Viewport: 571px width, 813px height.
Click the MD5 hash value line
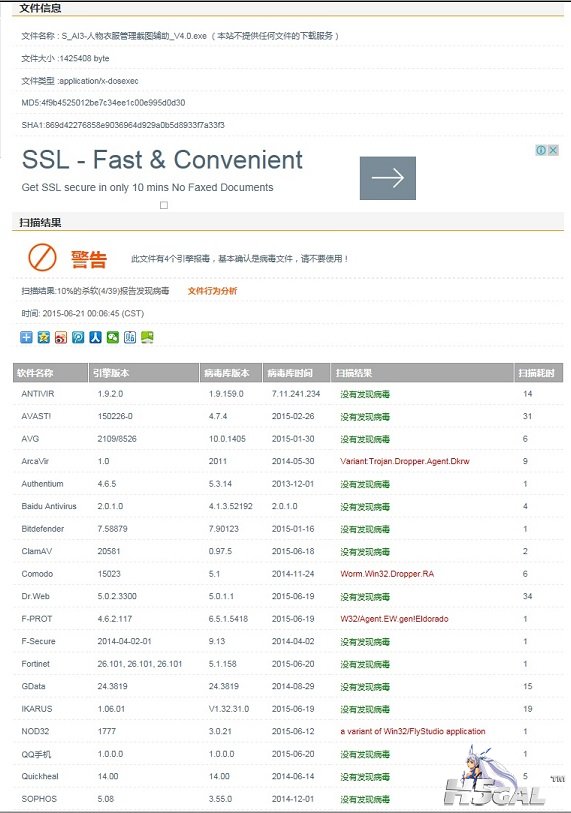[103, 103]
